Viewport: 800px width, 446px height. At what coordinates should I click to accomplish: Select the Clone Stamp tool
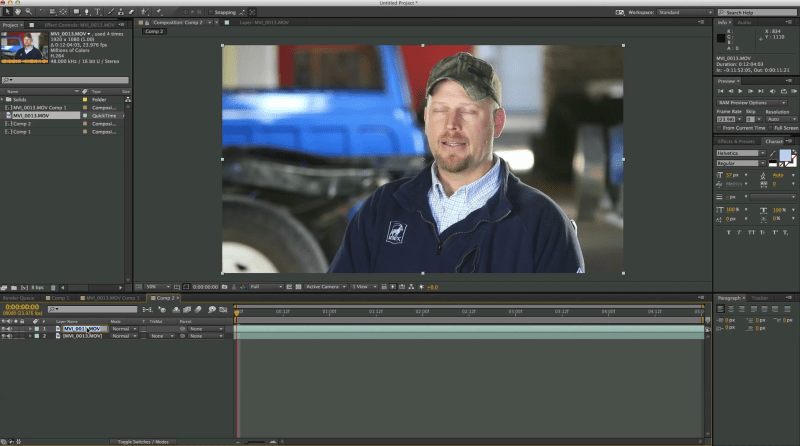[120, 11]
